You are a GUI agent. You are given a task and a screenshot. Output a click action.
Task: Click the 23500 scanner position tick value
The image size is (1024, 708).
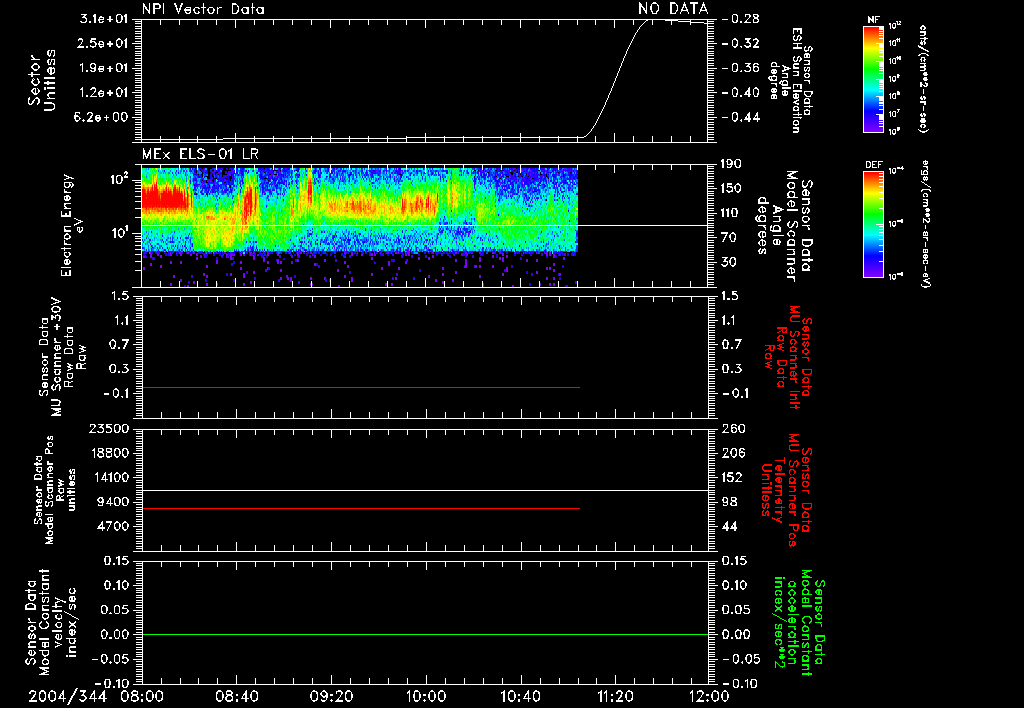click(x=108, y=429)
